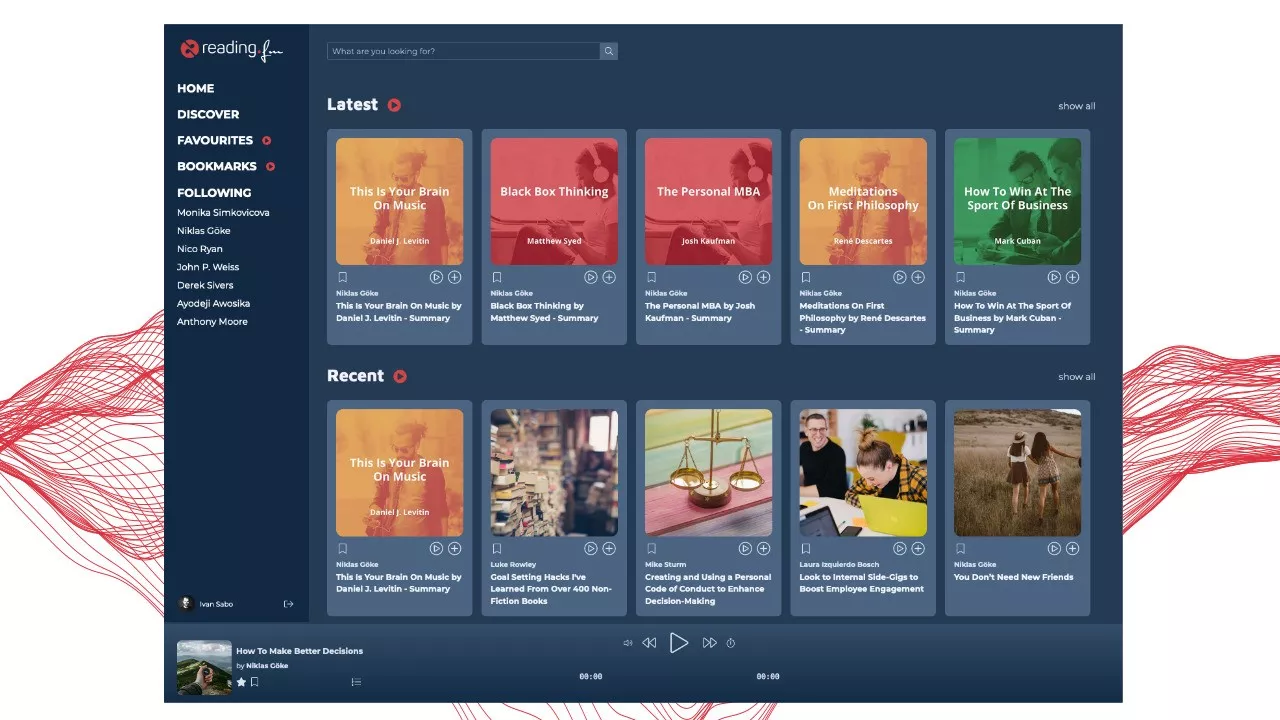Toggle favourite star for current track
Screen dimensions: 1280x720
241,682
